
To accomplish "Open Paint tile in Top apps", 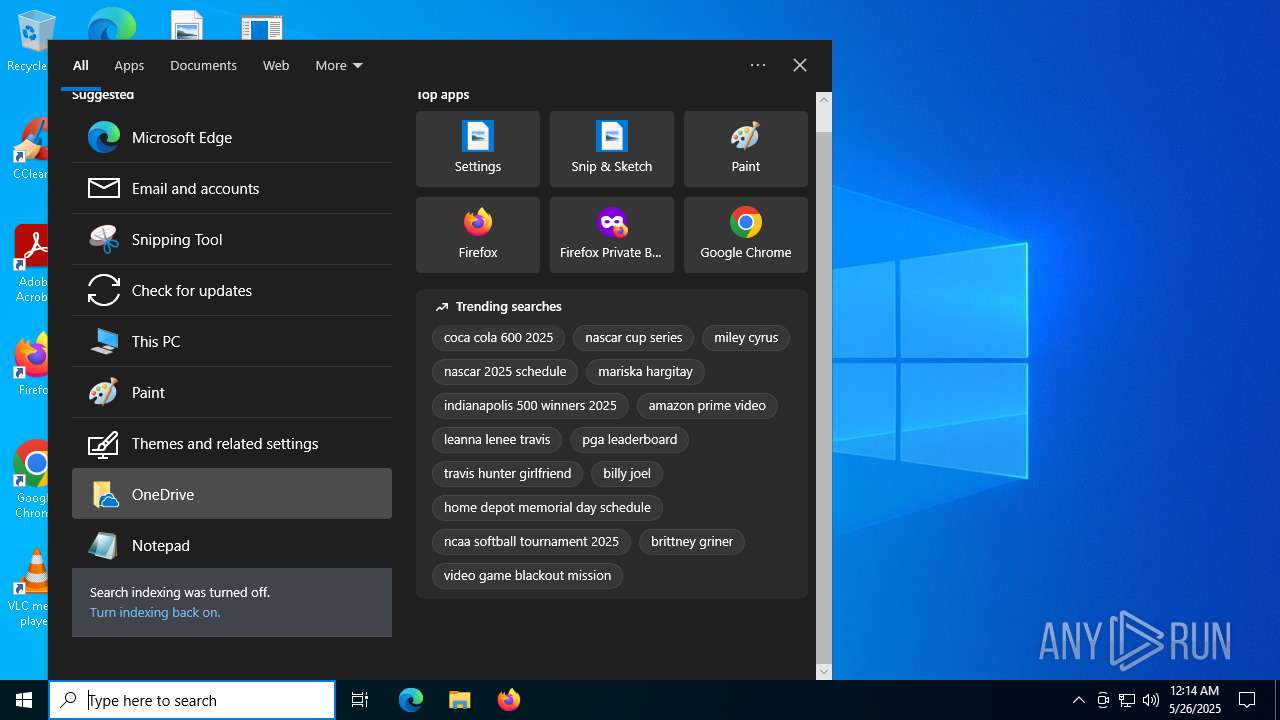I will pos(746,149).
